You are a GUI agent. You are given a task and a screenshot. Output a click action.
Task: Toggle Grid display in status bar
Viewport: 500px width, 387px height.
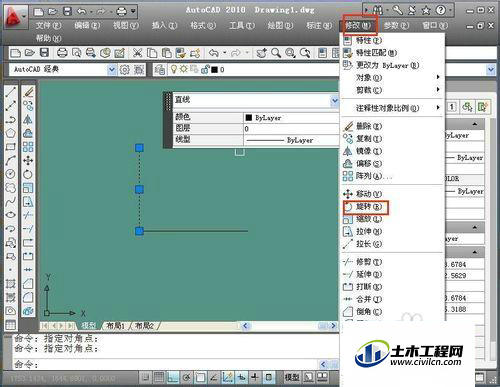pos(159,377)
